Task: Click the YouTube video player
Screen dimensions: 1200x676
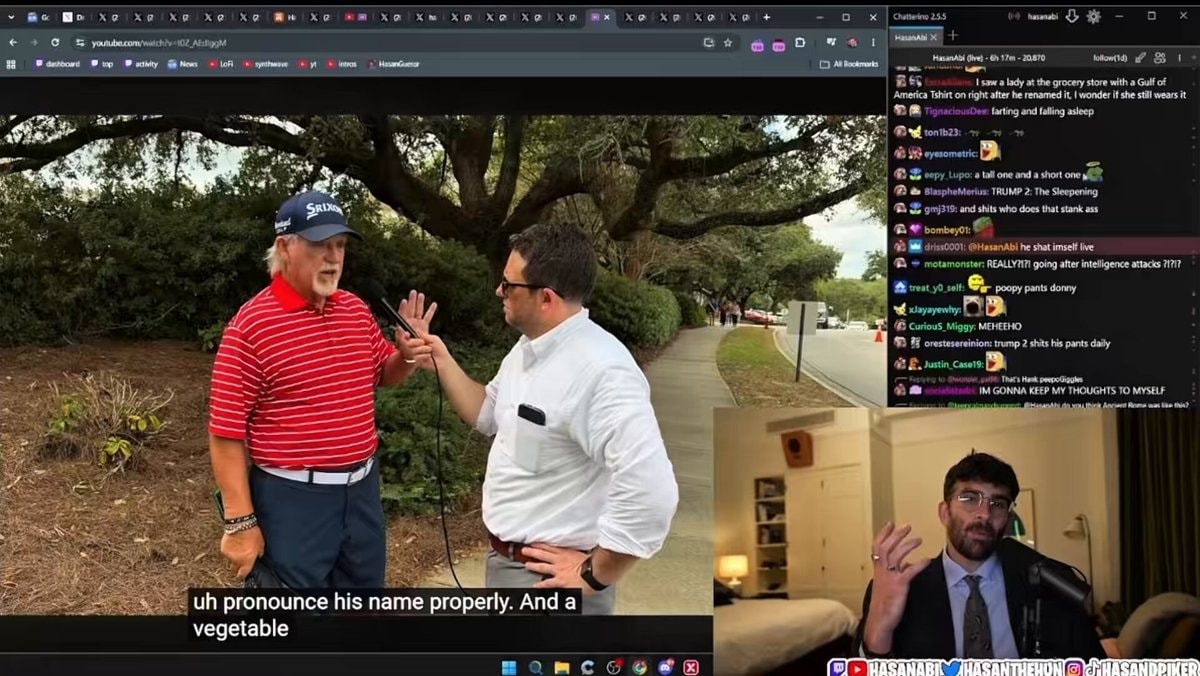Action: point(356,364)
